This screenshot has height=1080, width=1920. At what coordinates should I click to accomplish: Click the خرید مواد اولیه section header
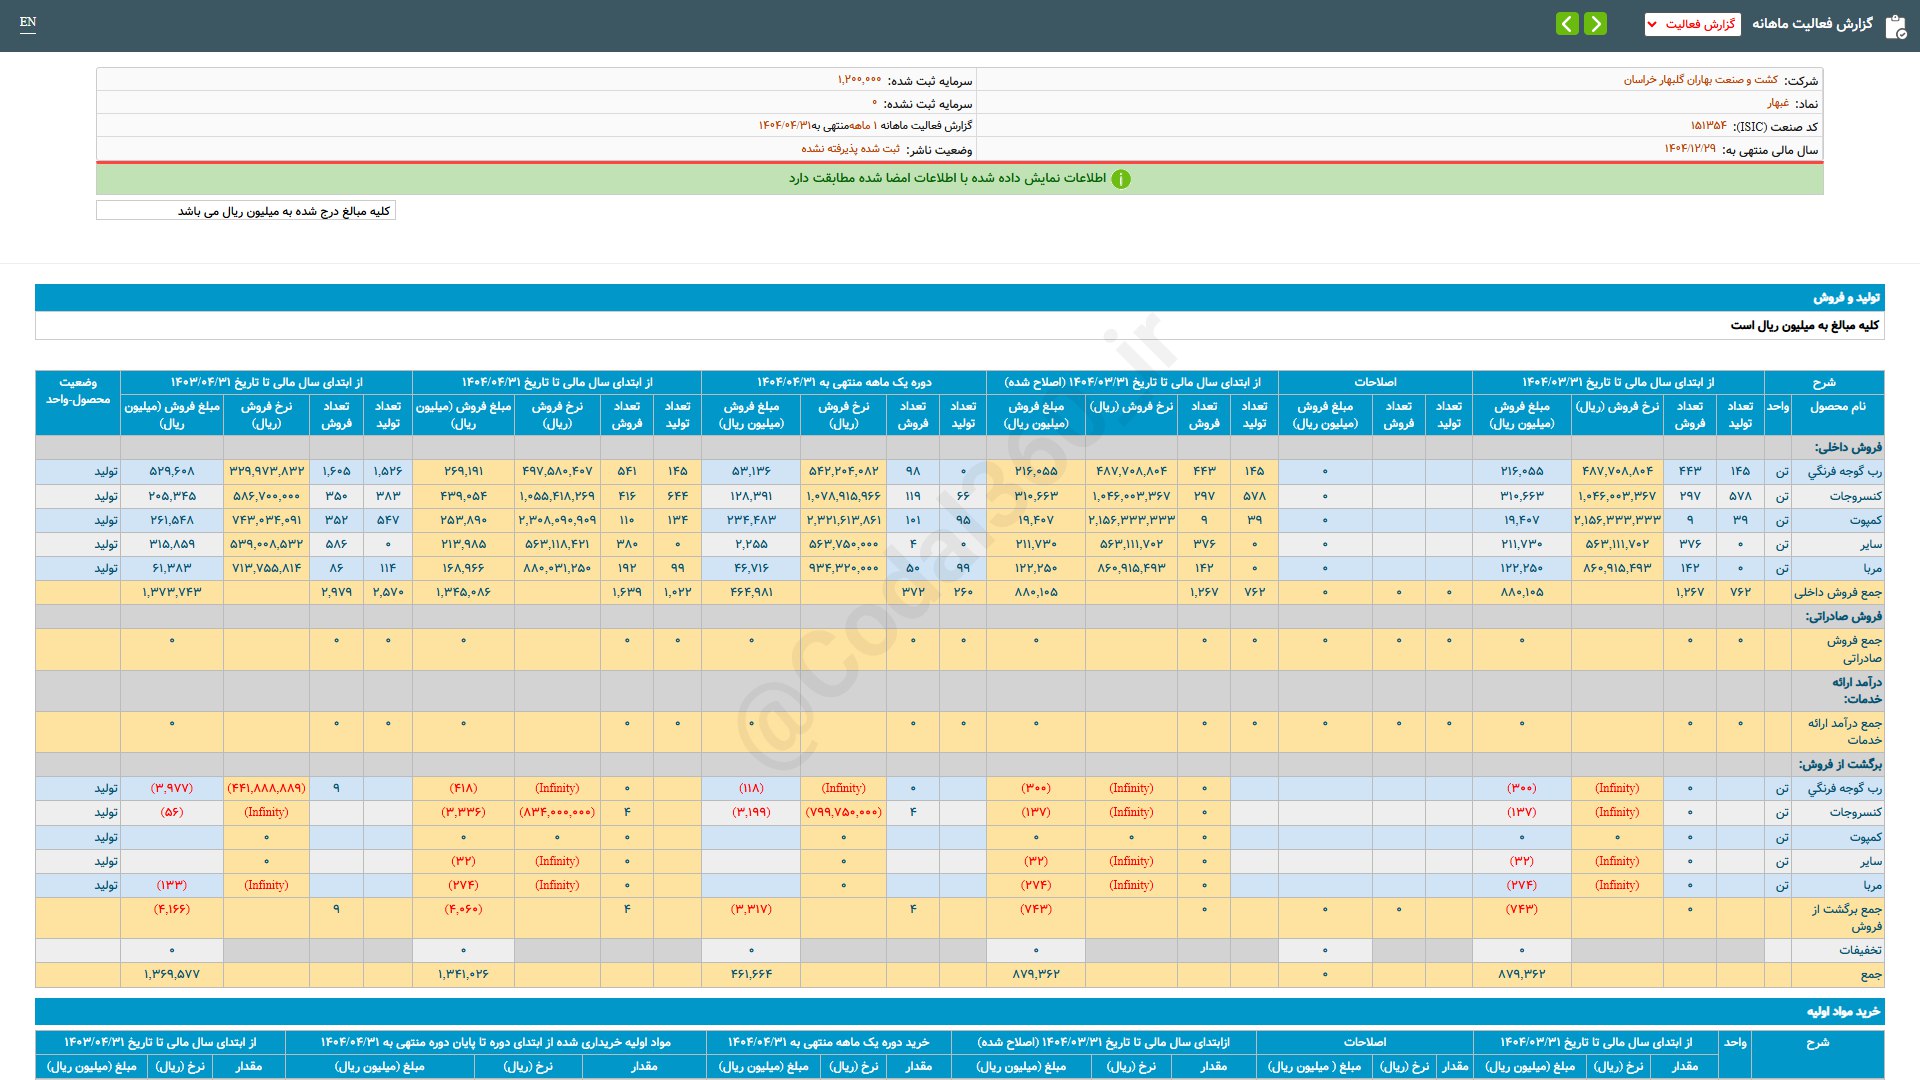(1843, 1012)
